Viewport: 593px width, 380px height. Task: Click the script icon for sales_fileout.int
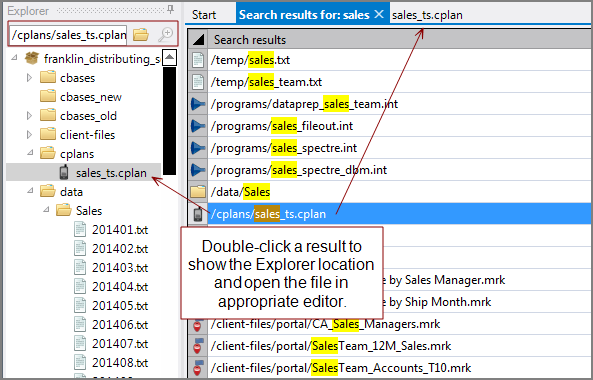pos(197,126)
